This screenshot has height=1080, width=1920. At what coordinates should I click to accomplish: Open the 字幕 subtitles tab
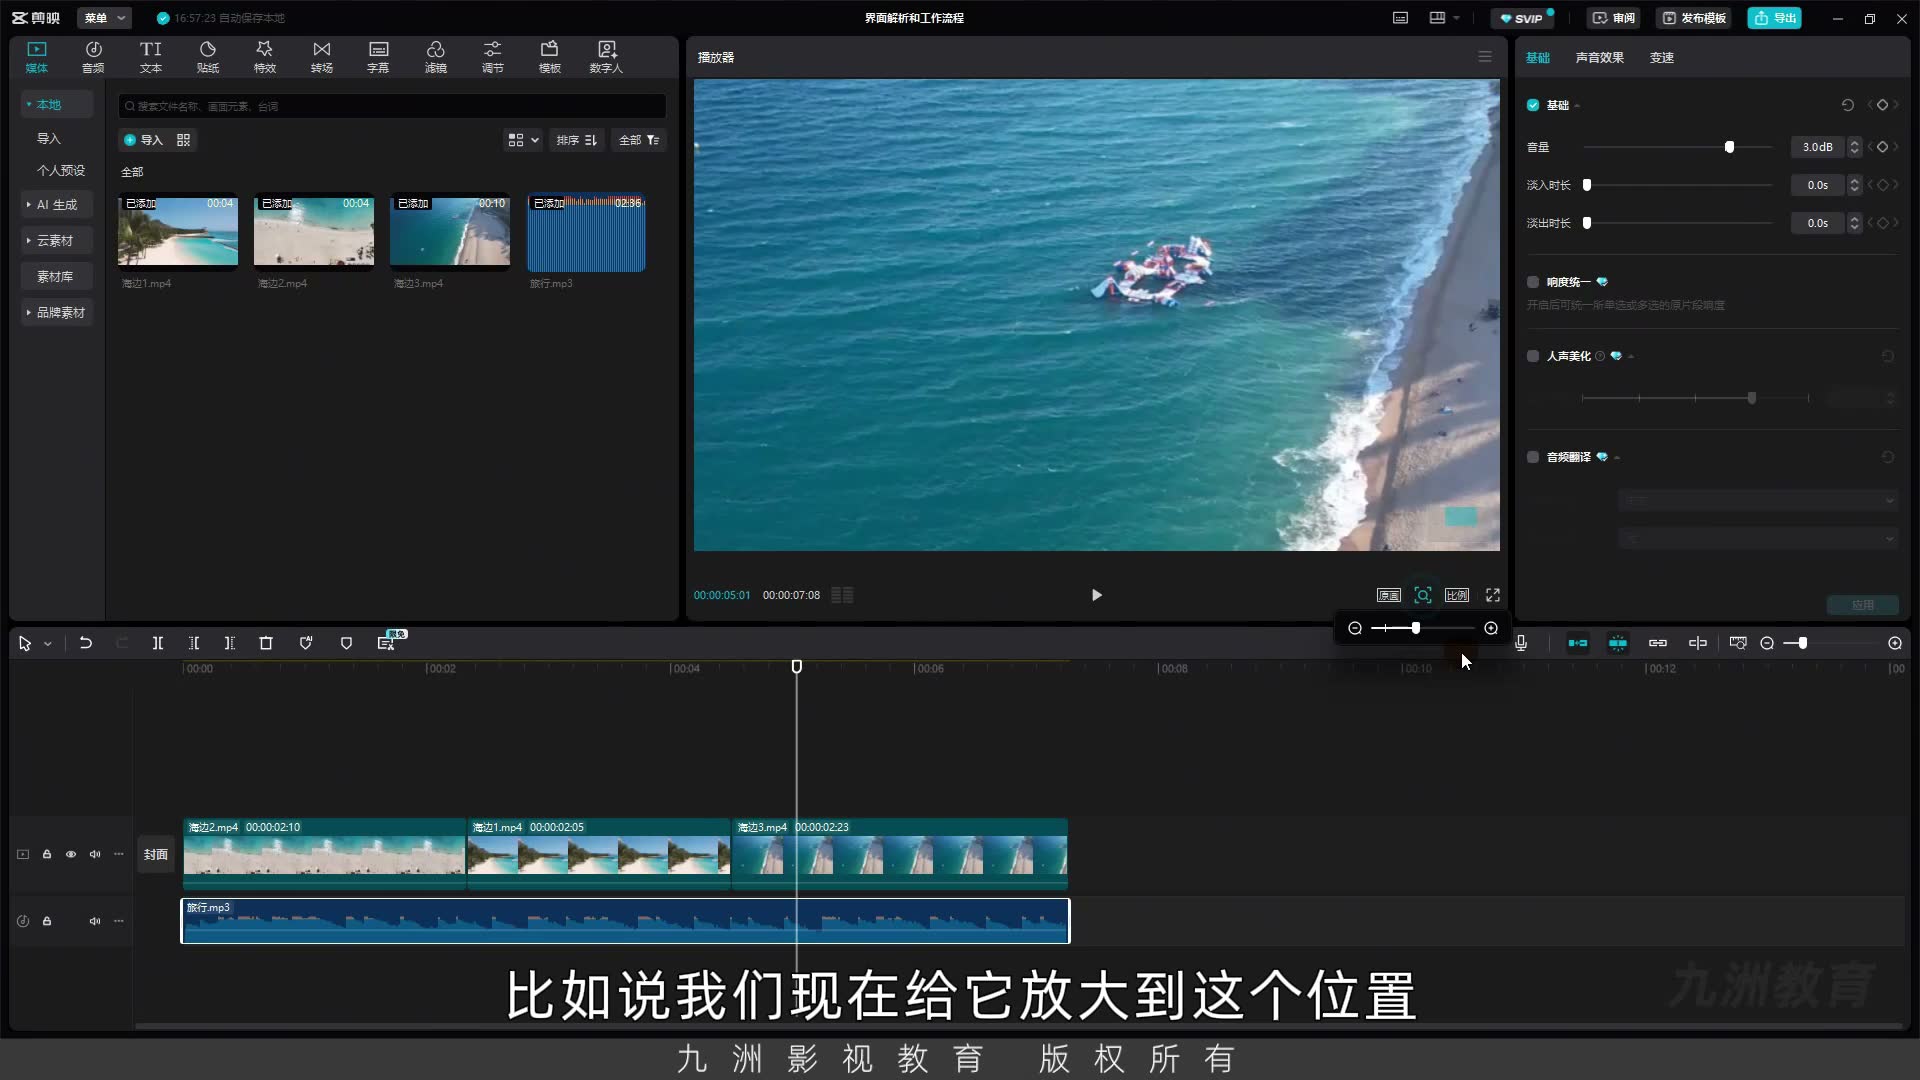(378, 57)
